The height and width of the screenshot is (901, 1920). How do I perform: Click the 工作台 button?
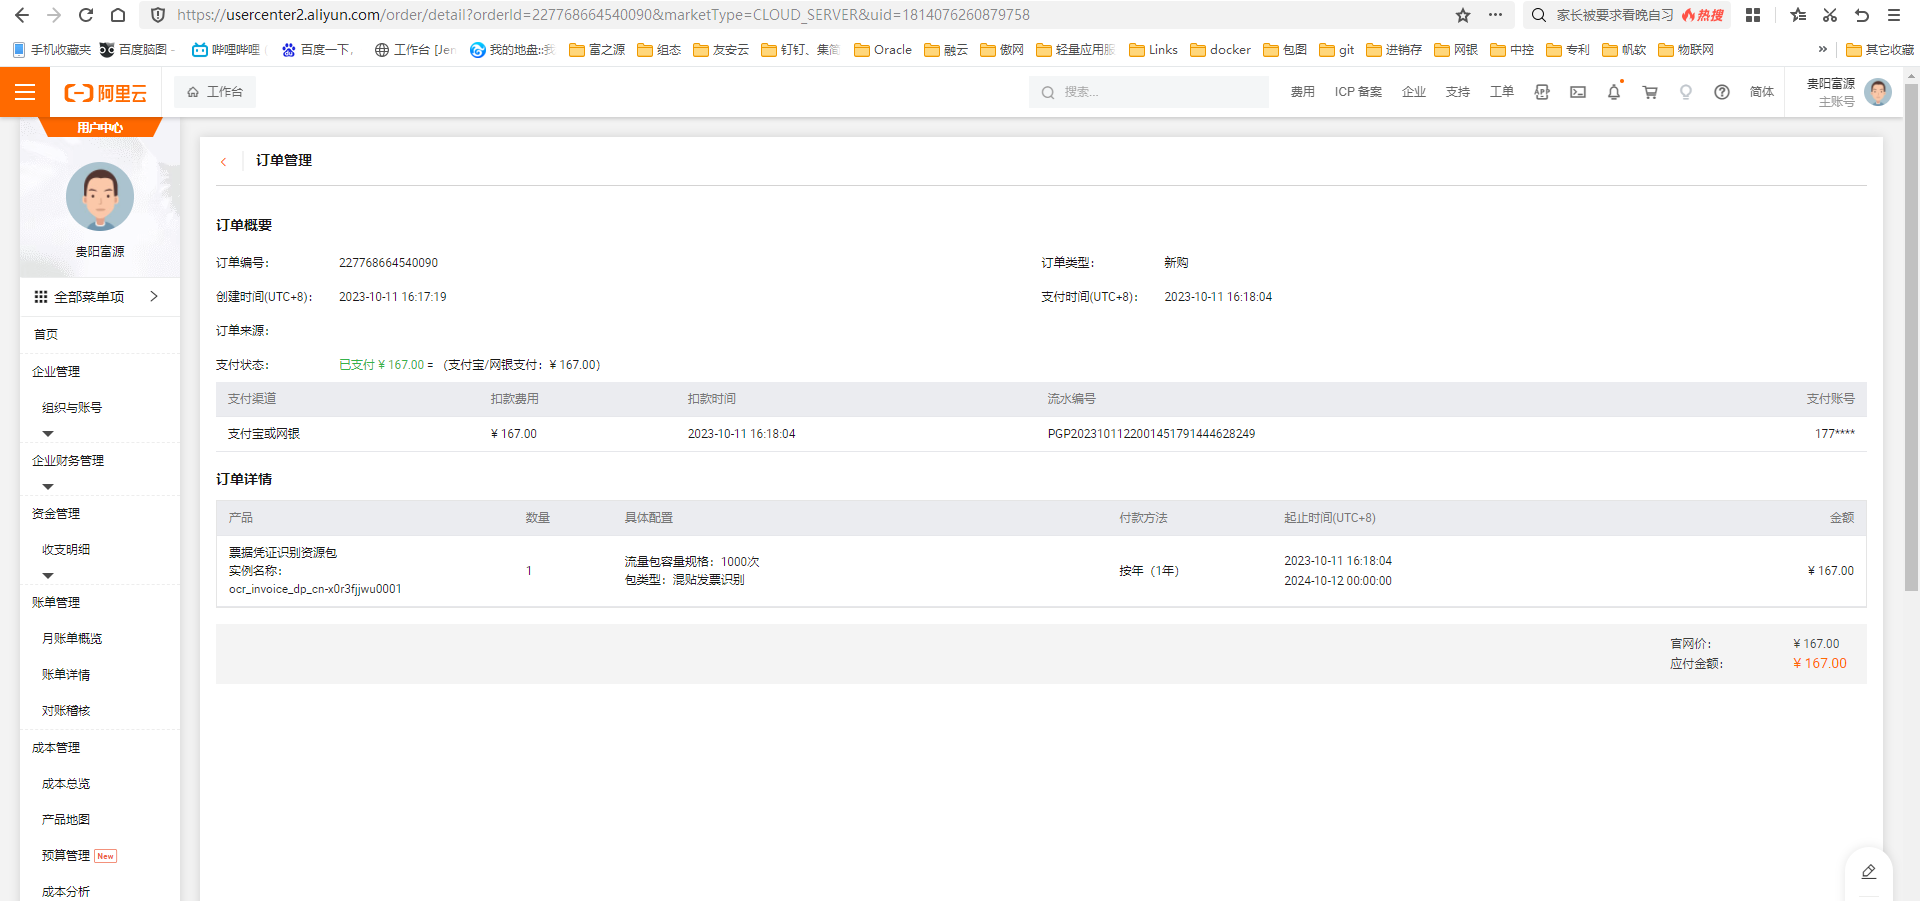tap(215, 92)
